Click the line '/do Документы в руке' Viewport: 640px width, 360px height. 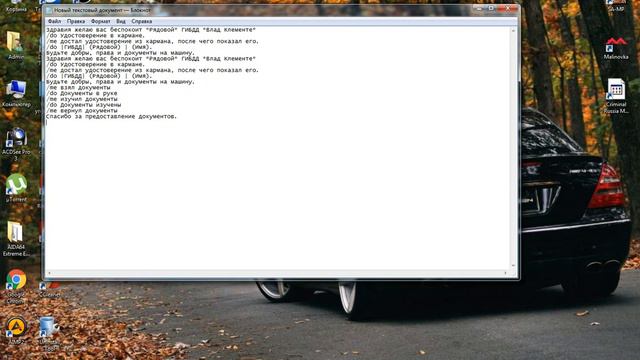coord(82,93)
